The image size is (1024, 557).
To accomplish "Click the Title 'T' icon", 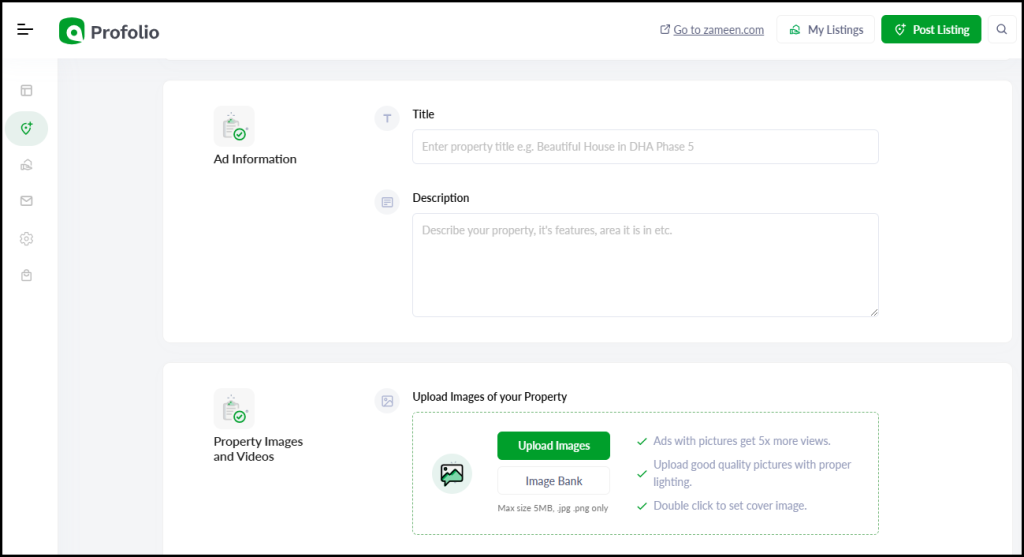I will pos(387,118).
